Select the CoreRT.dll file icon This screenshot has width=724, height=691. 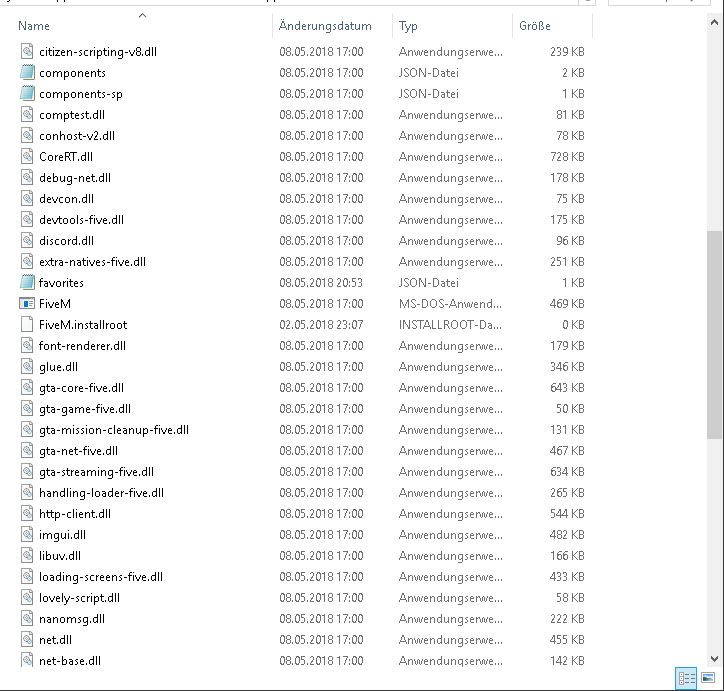(27, 156)
